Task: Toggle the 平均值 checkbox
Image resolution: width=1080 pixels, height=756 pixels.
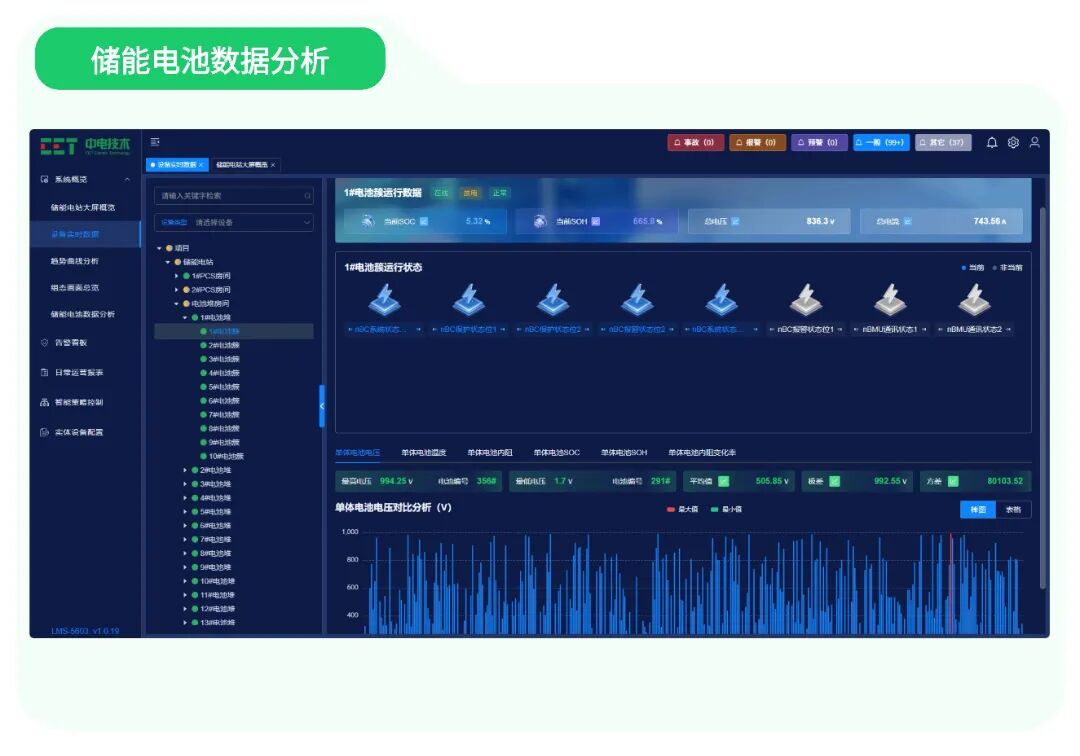Action: [723, 481]
